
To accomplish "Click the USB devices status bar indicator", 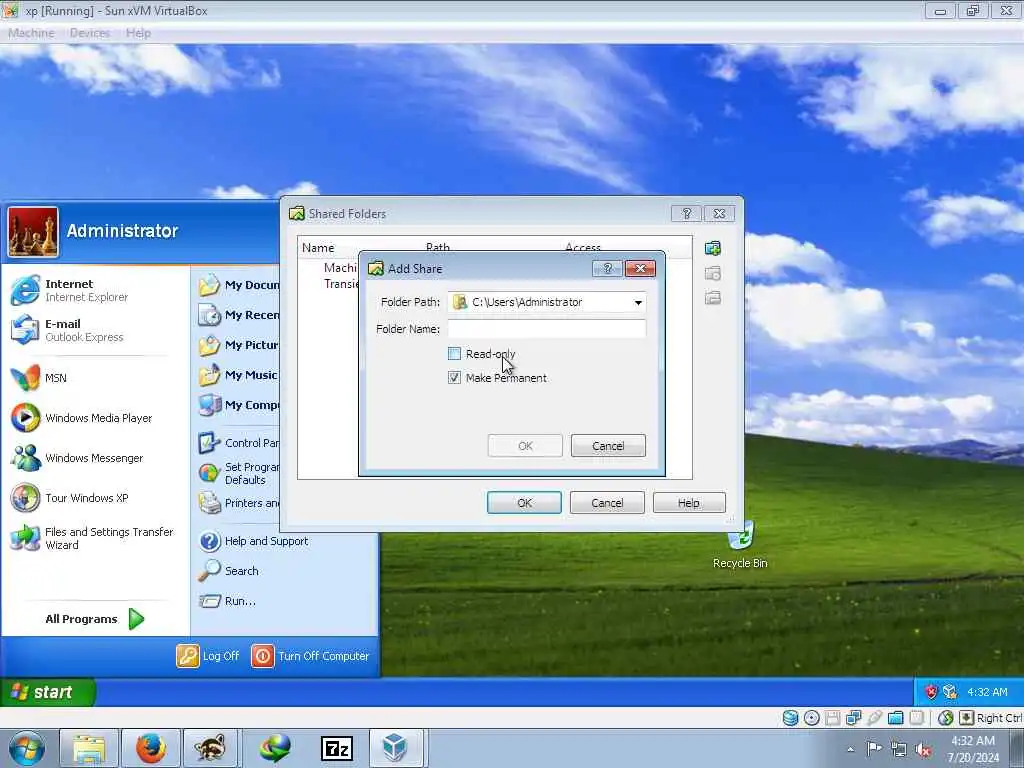I will coord(874,718).
